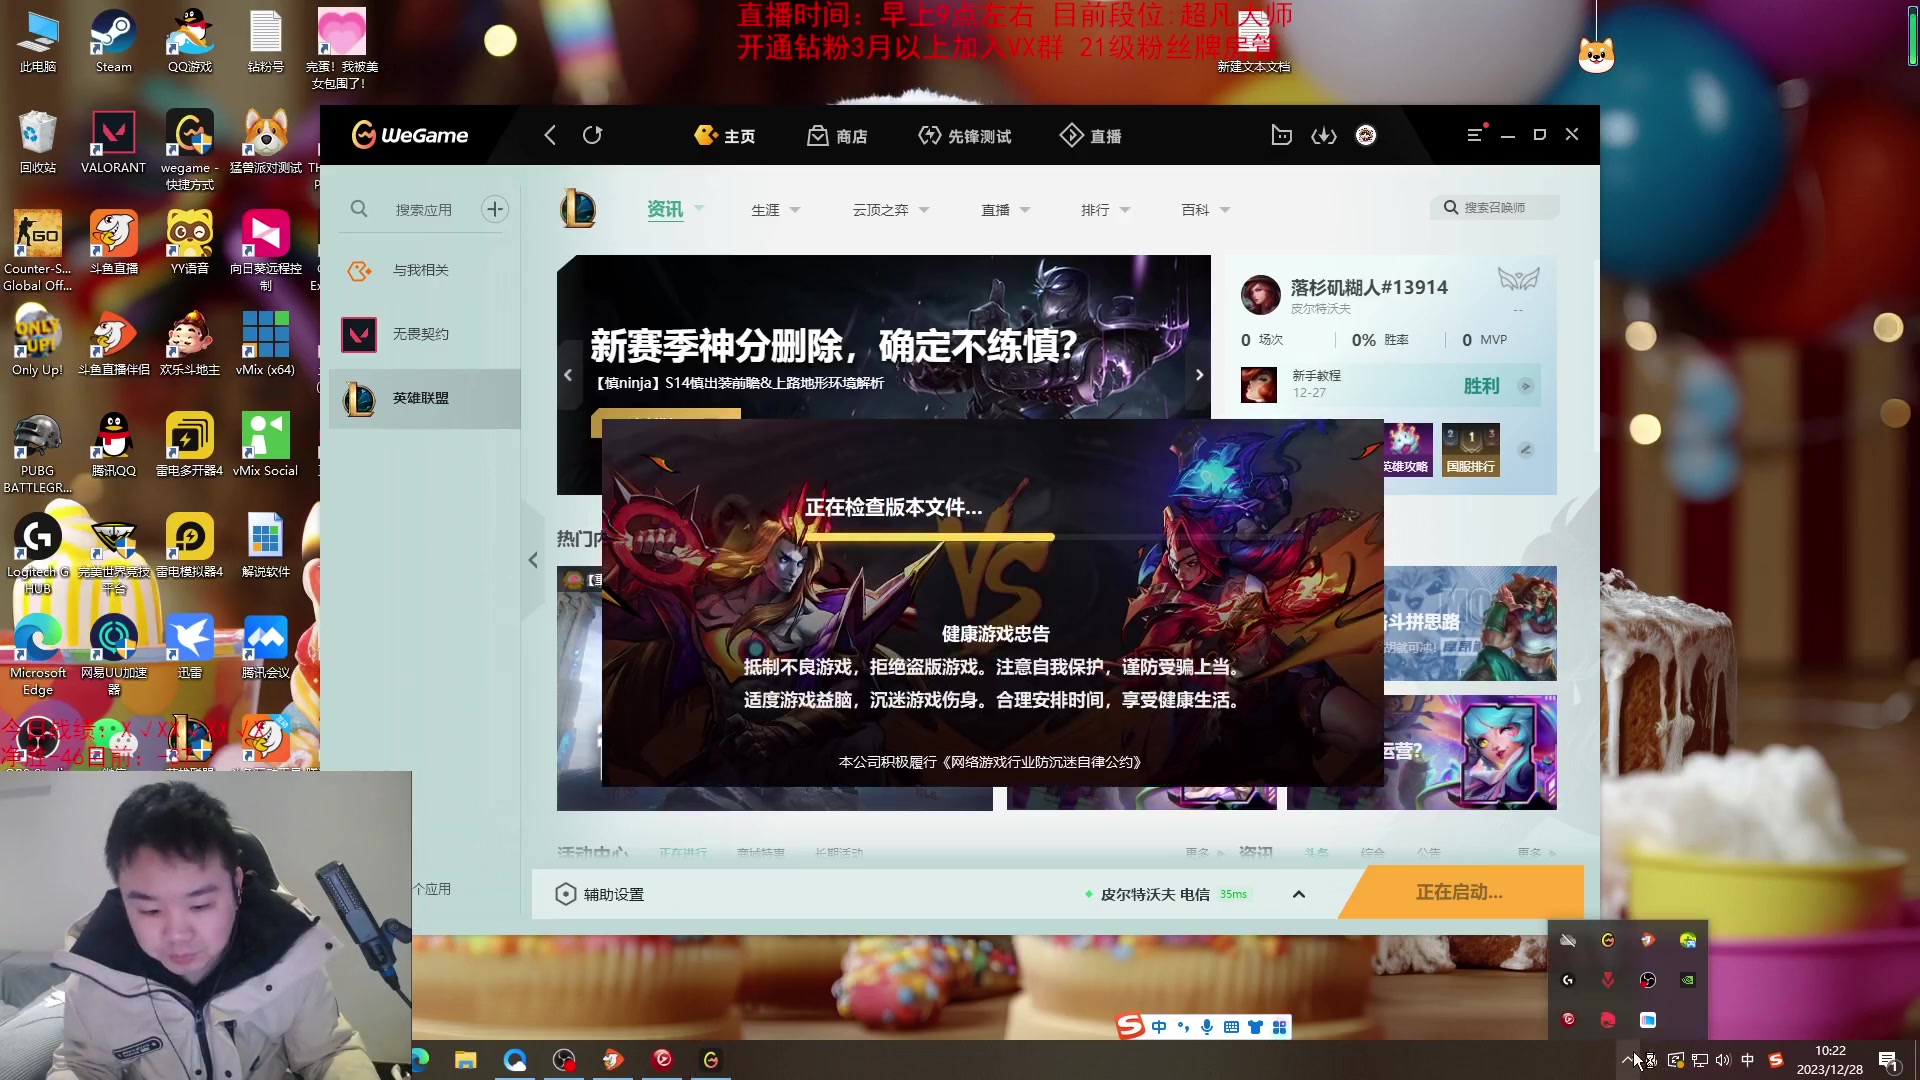Open the 商店 store tab
Image resolution: width=1920 pixels, height=1080 pixels.
[x=838, y=136]
